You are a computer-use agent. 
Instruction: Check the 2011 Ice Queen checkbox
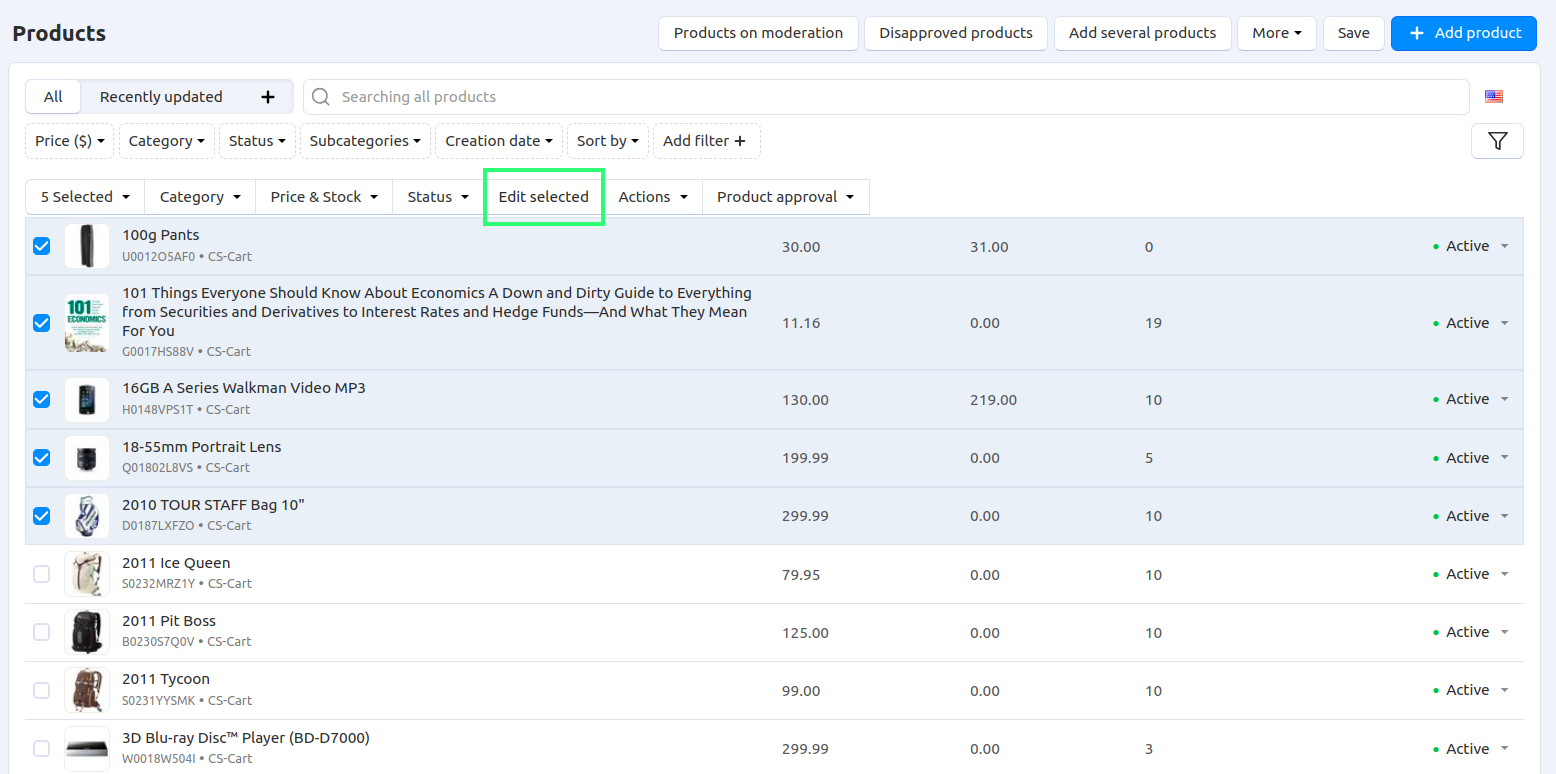point(42,574)
